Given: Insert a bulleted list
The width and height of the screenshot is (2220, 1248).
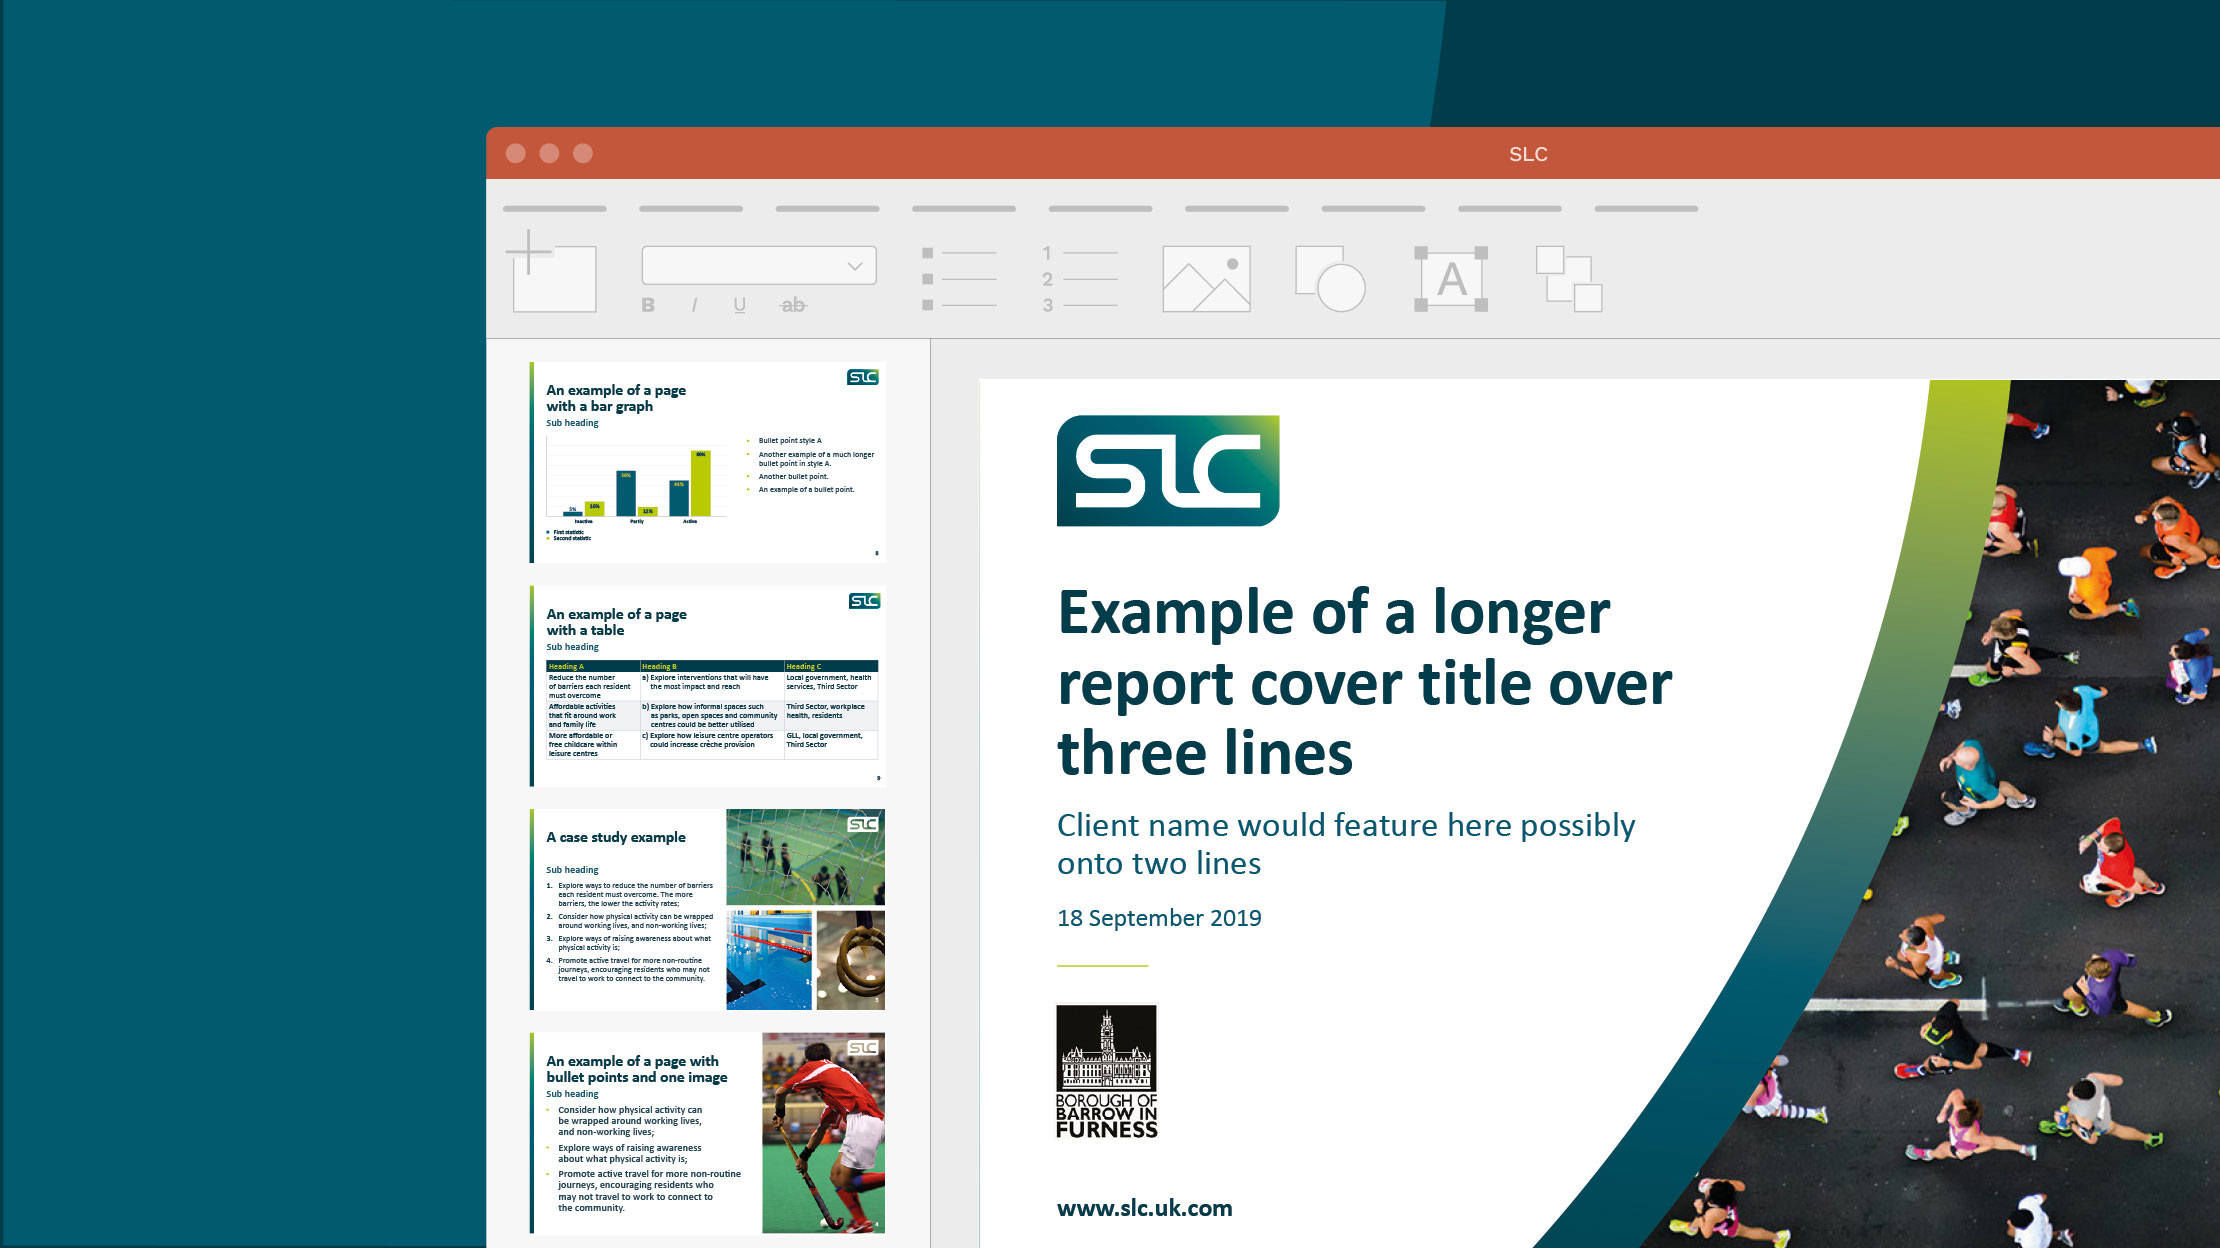Looking at the screenshot, I should [959, 279].
